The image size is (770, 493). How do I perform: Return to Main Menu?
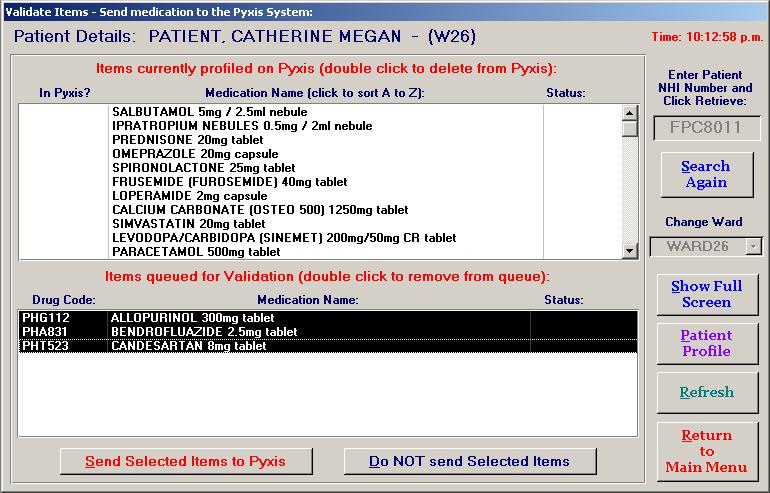click(706, 451)
